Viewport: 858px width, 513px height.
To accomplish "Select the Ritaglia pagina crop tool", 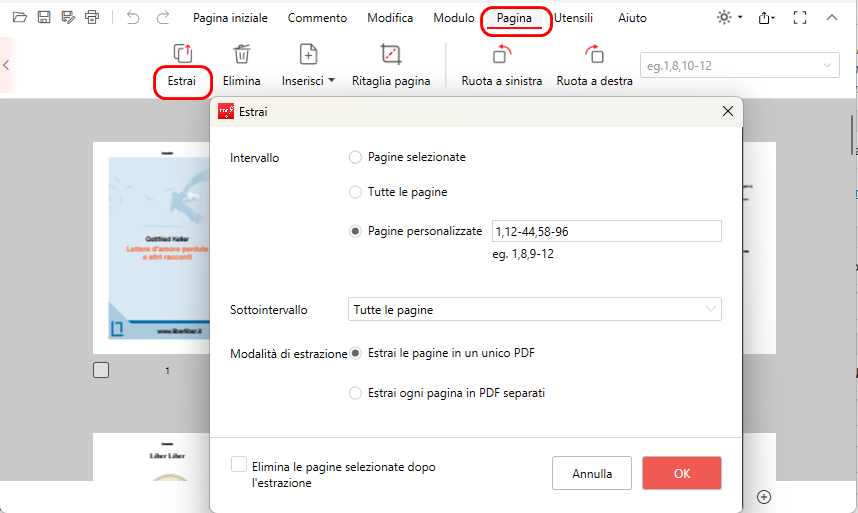I will [391, 66].
